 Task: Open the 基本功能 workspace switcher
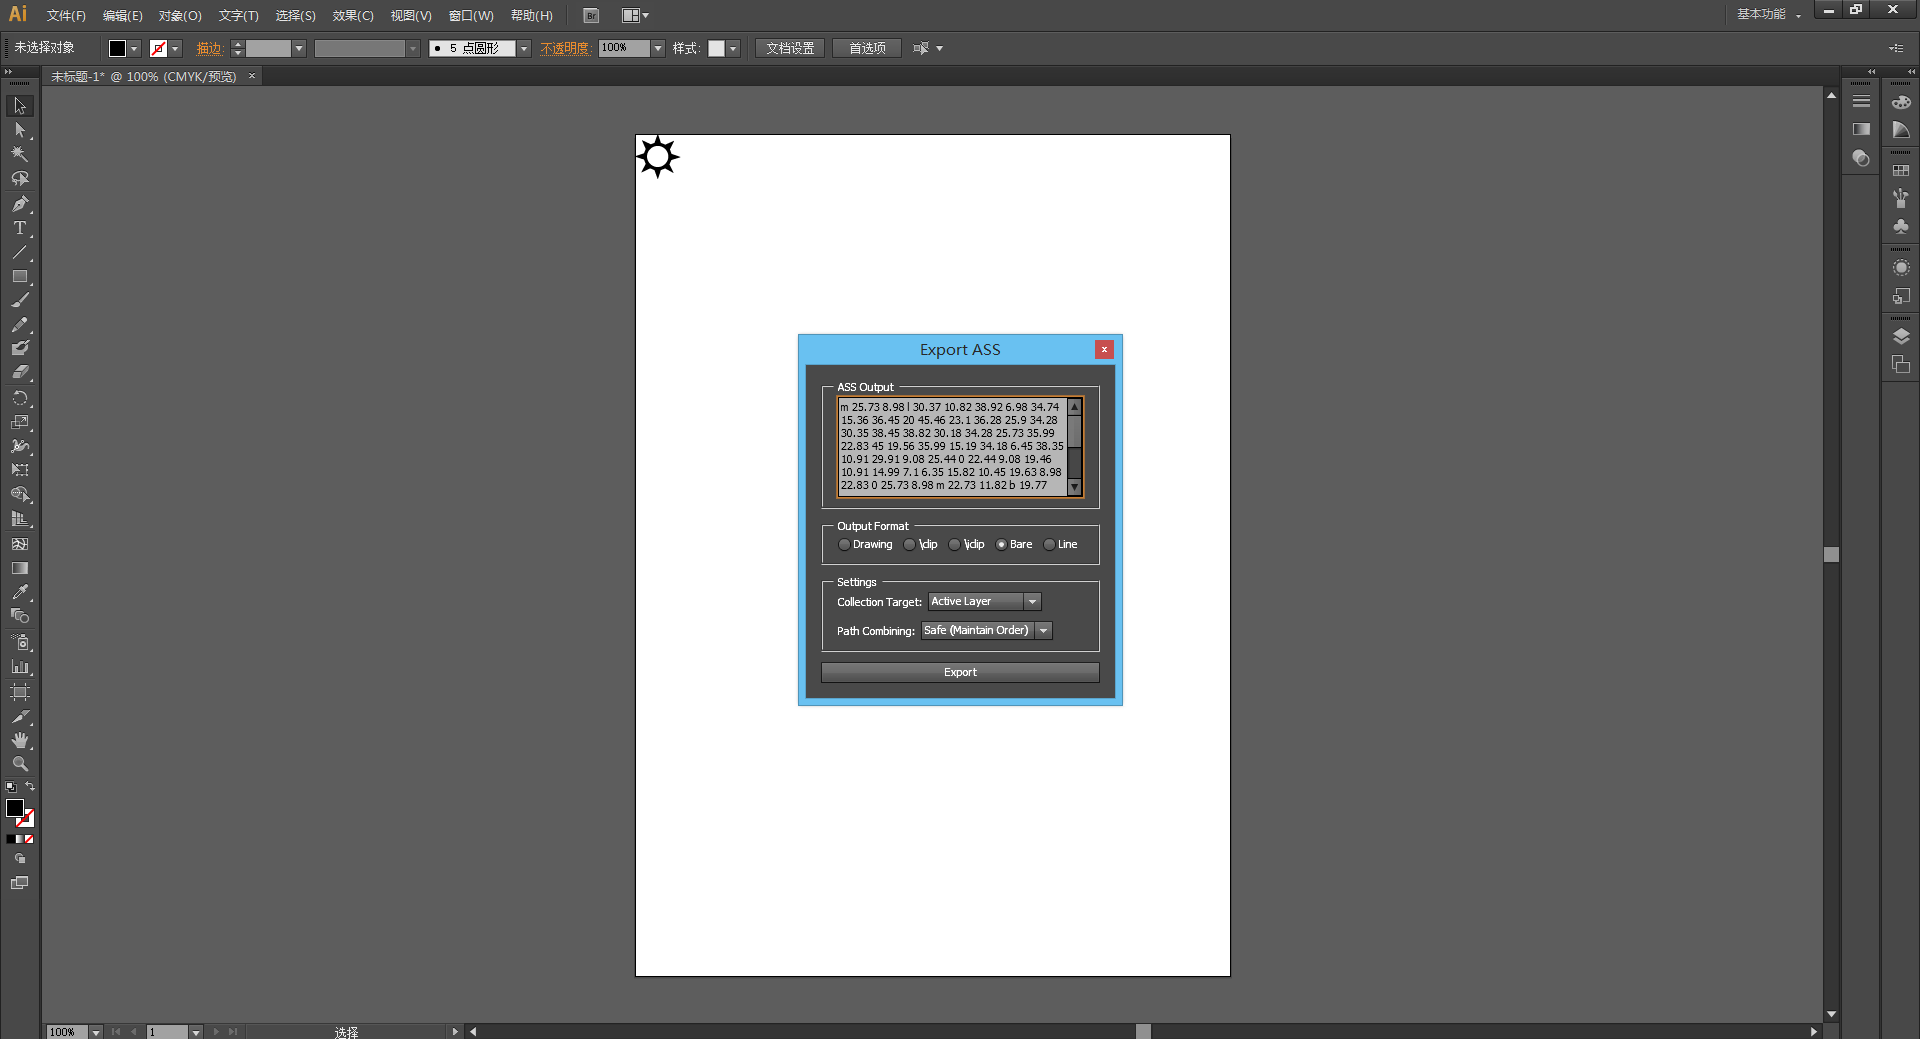[x=1768, y=15]
